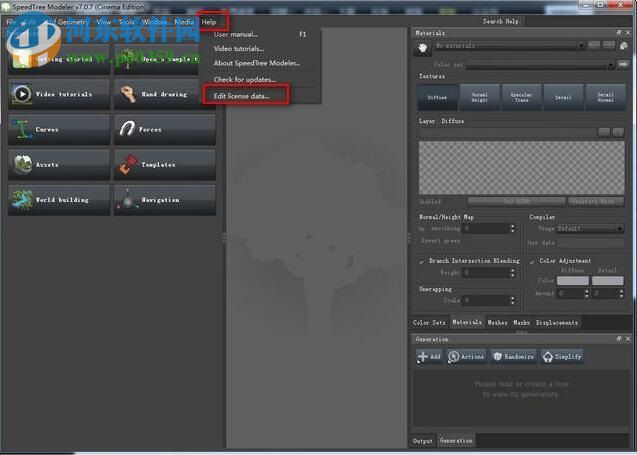Adjust Branch Intersection Weight stepper
The image size is (637, 455).
[512, 273]
